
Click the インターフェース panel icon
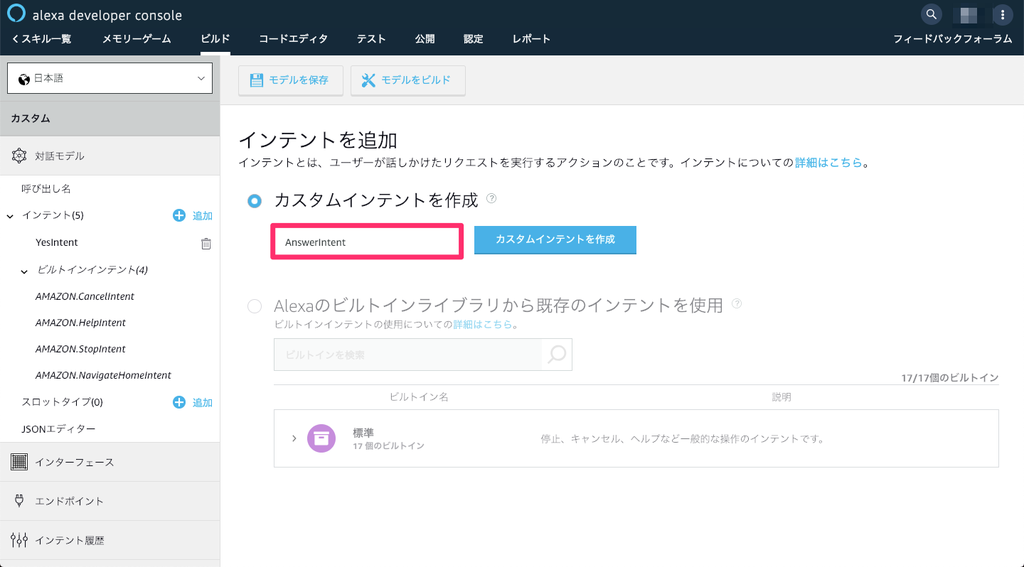point(19,462)
